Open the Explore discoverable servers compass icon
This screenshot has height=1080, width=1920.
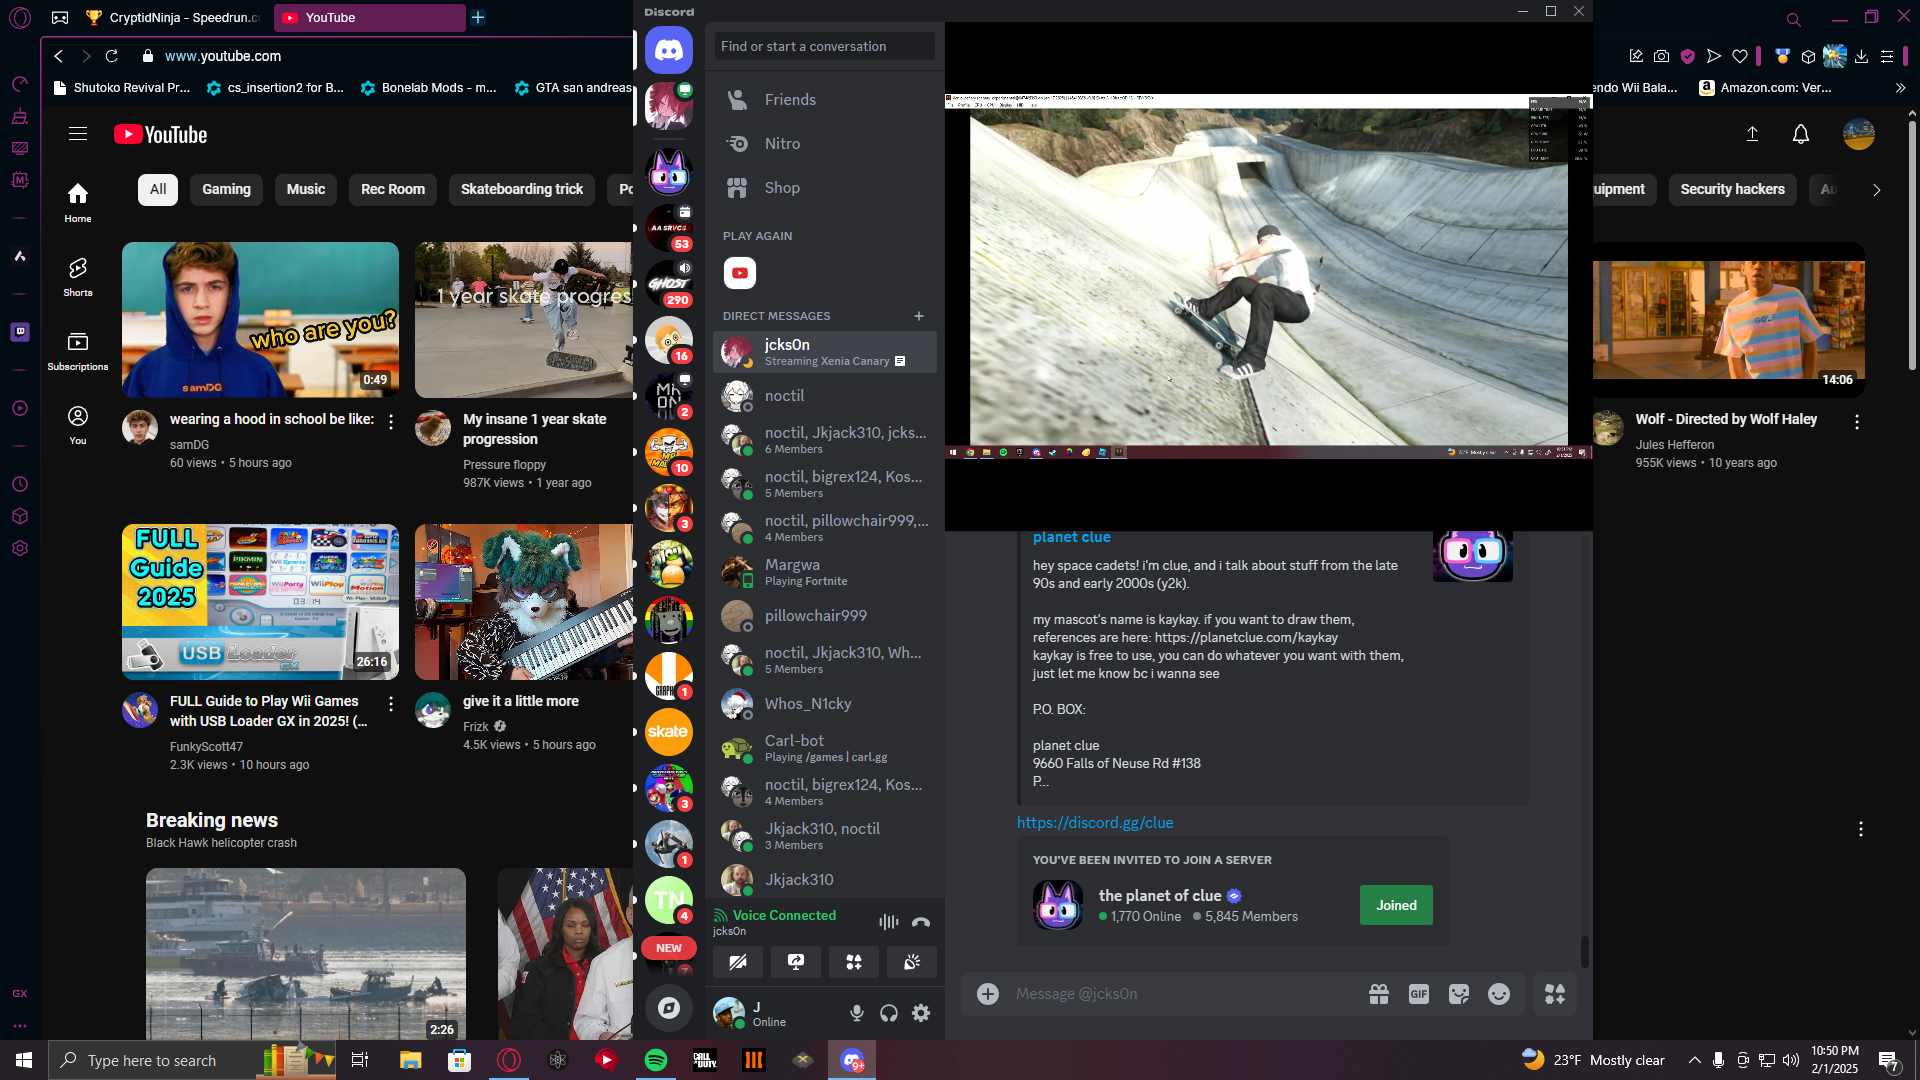(x=668, y=1008)
